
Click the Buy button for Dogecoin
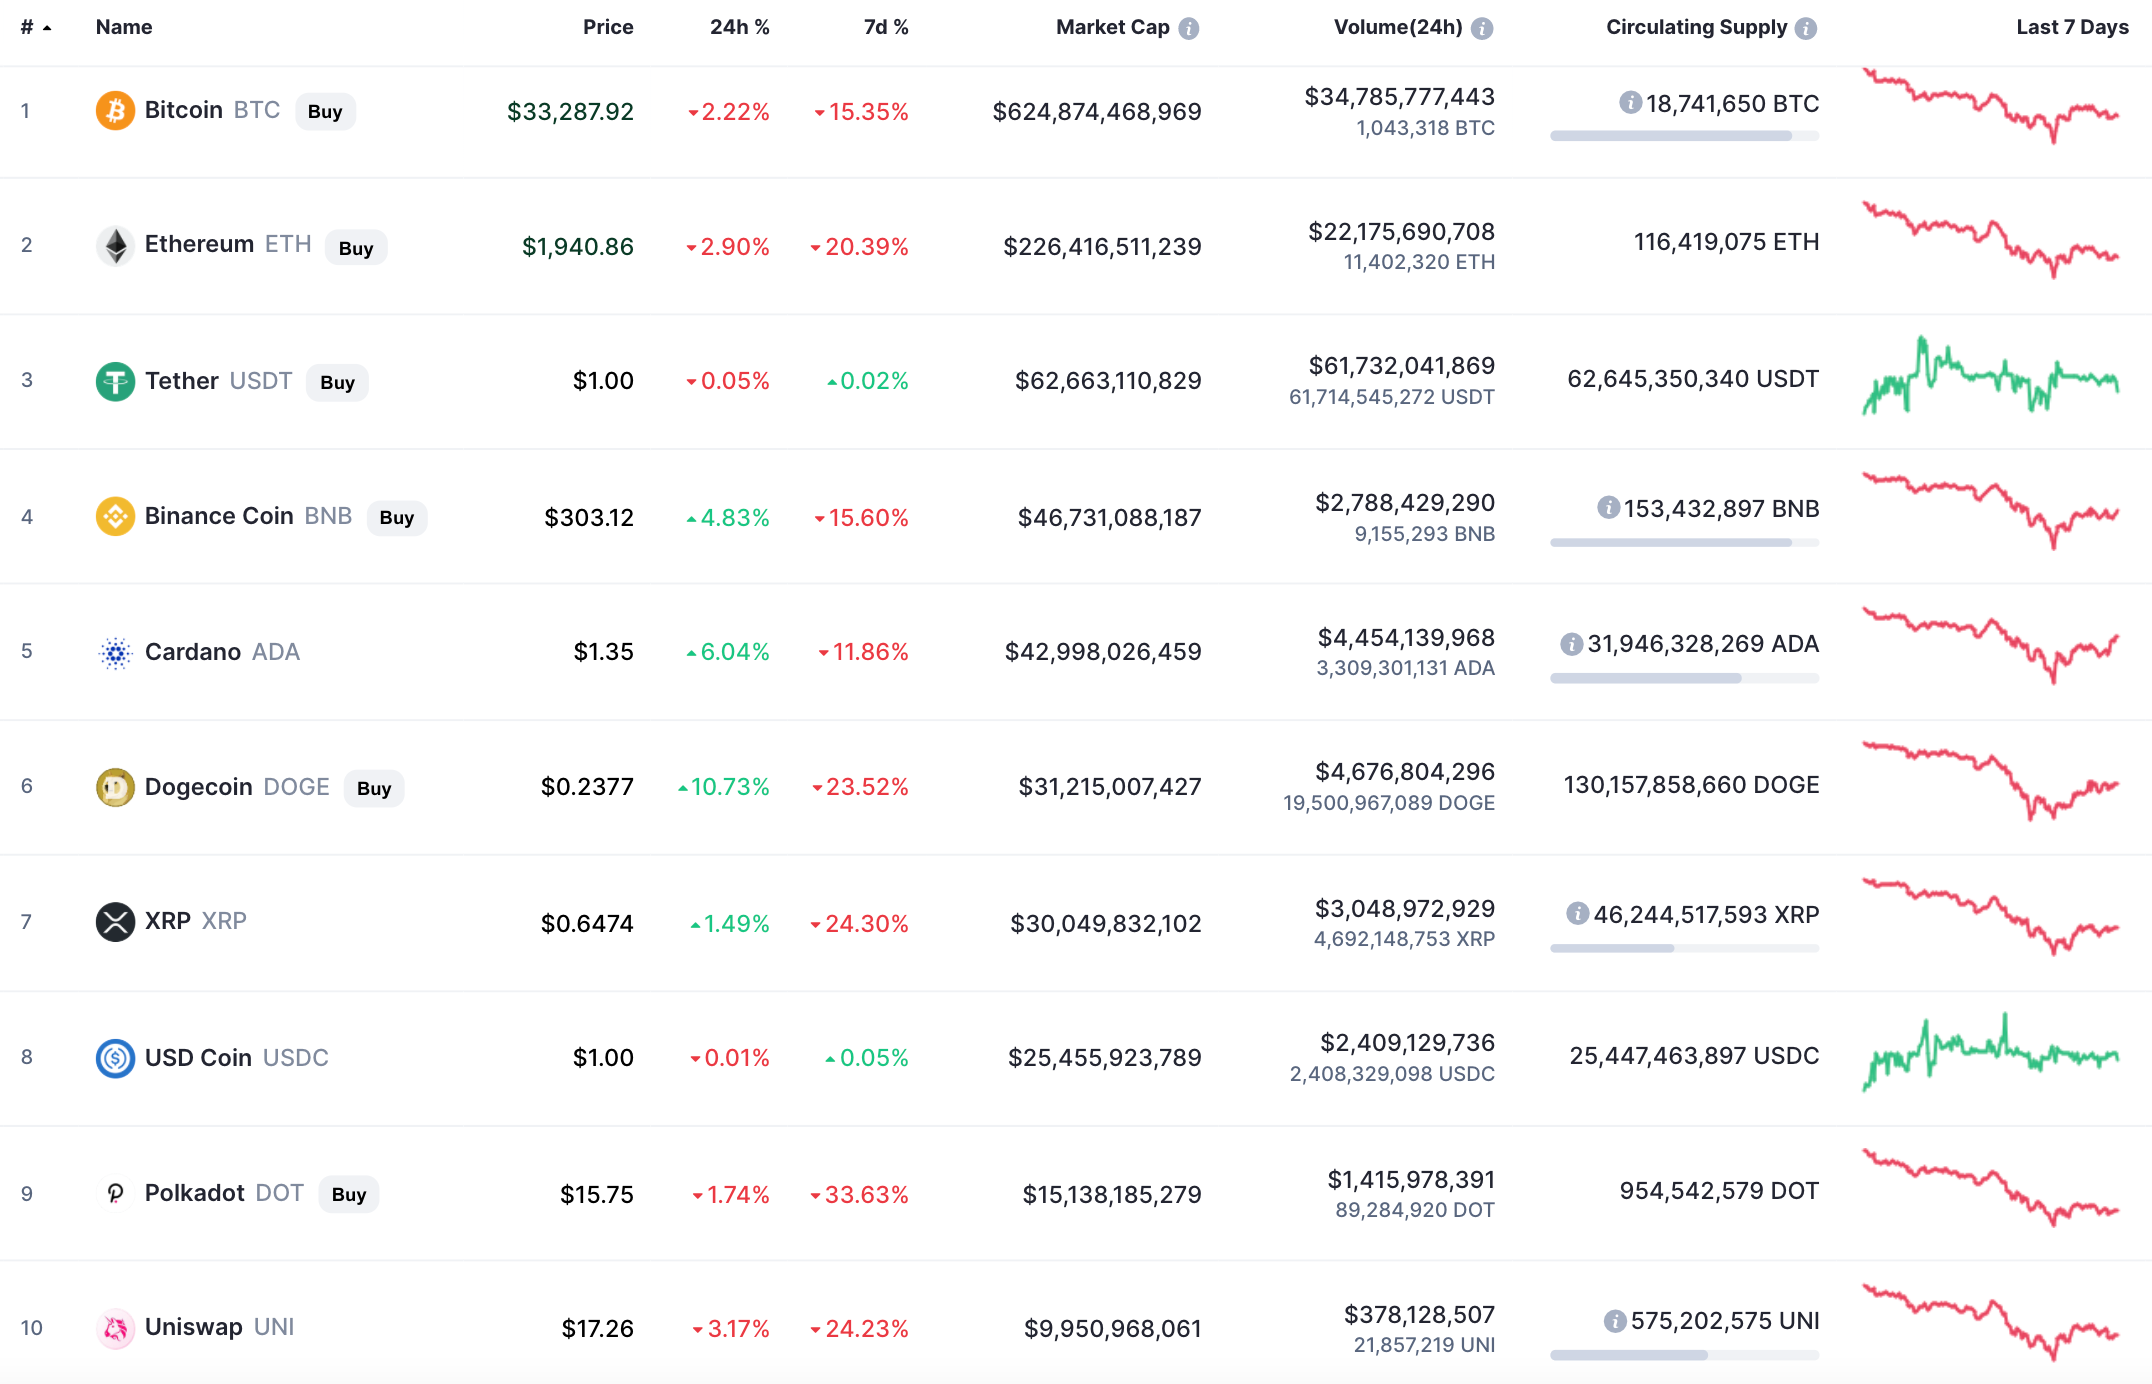tap(374, 788)
